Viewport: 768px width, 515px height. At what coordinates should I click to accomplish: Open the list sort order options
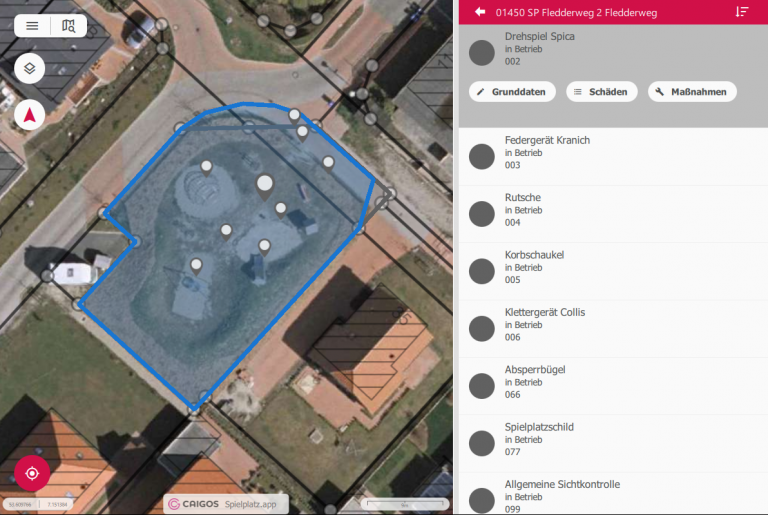pos(742,12)
